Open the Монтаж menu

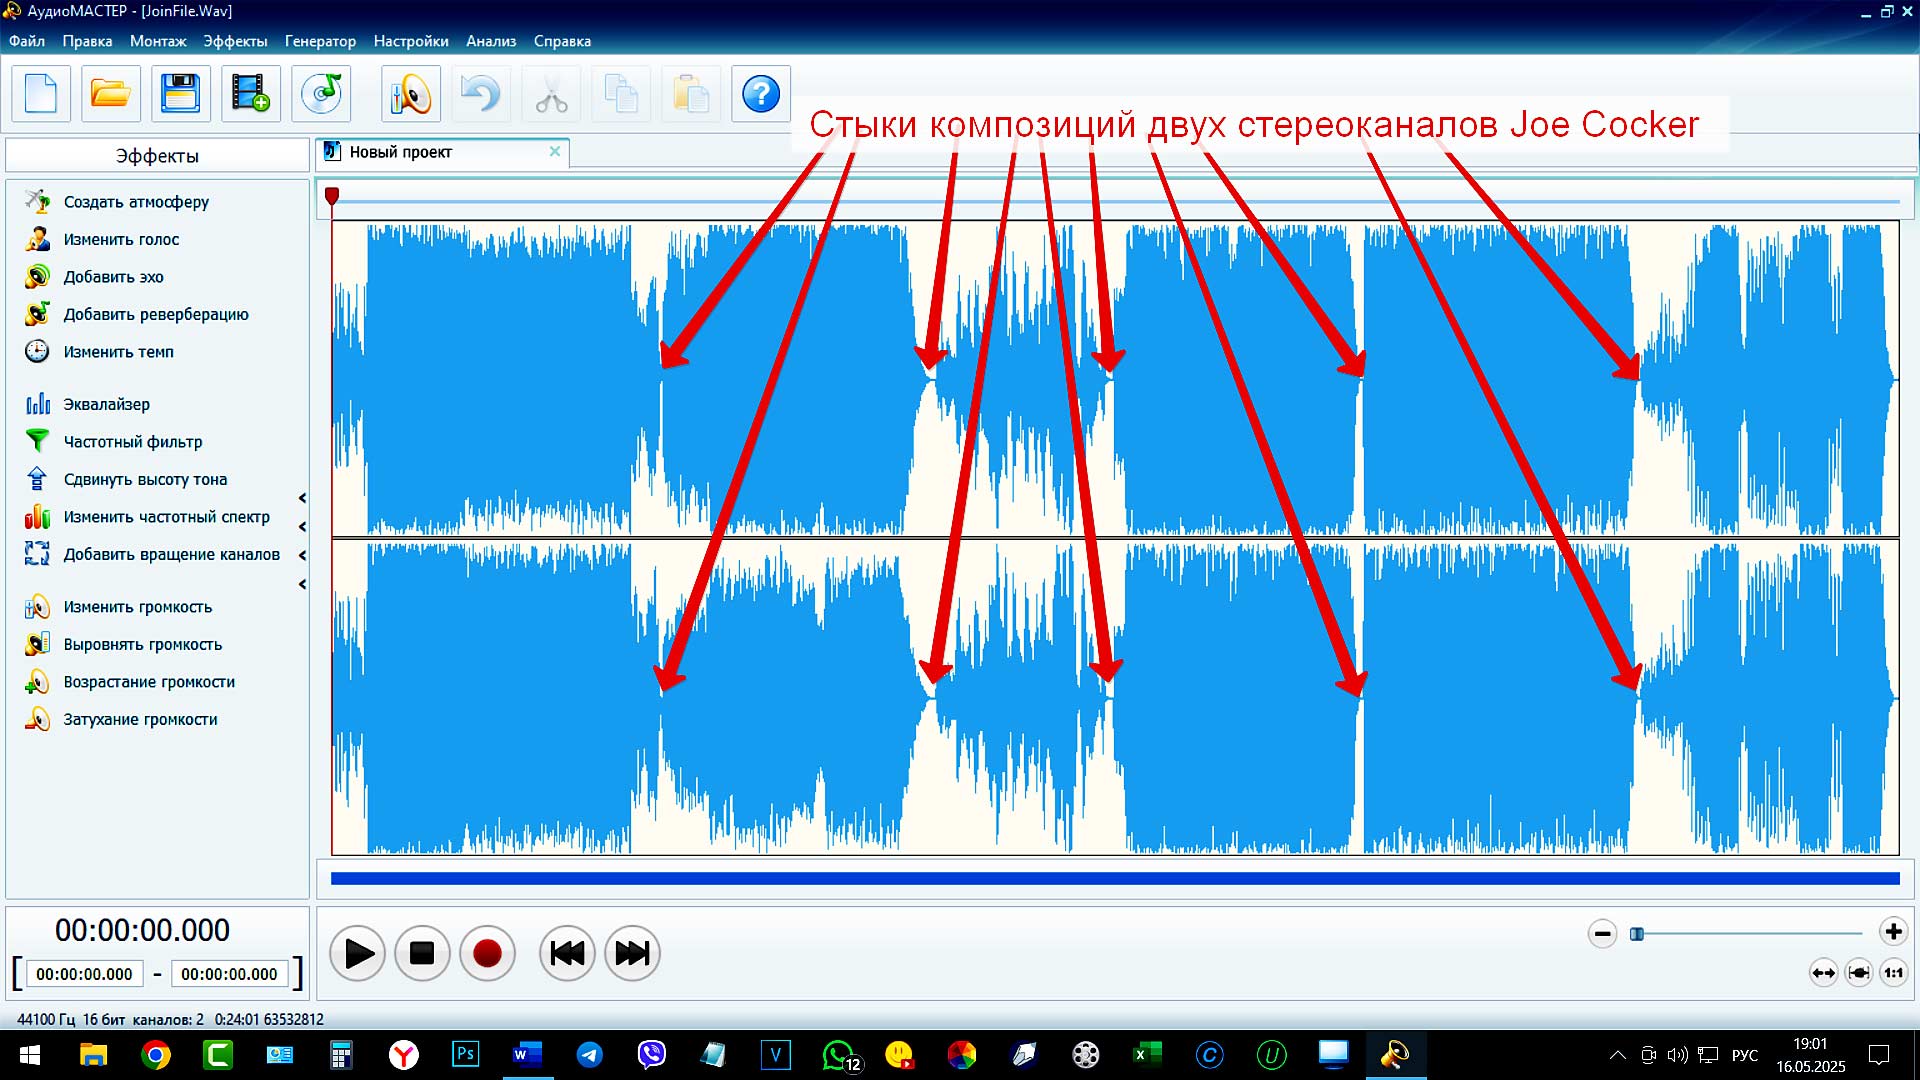(x=158, y=41)
